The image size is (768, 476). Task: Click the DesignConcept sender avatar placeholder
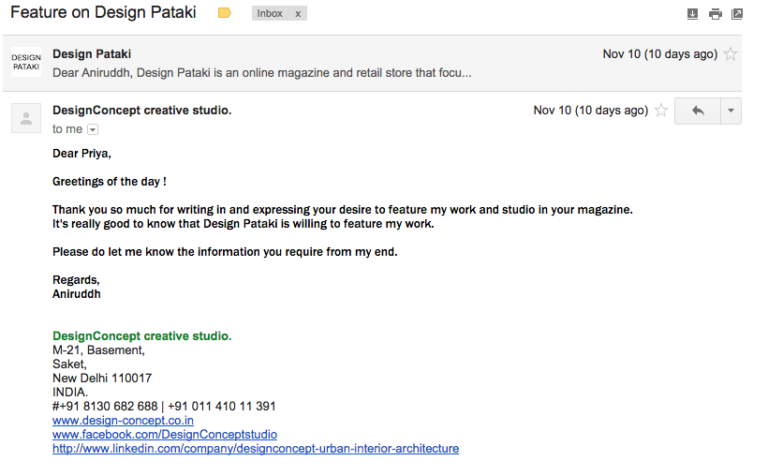click(x=26, y=118)
